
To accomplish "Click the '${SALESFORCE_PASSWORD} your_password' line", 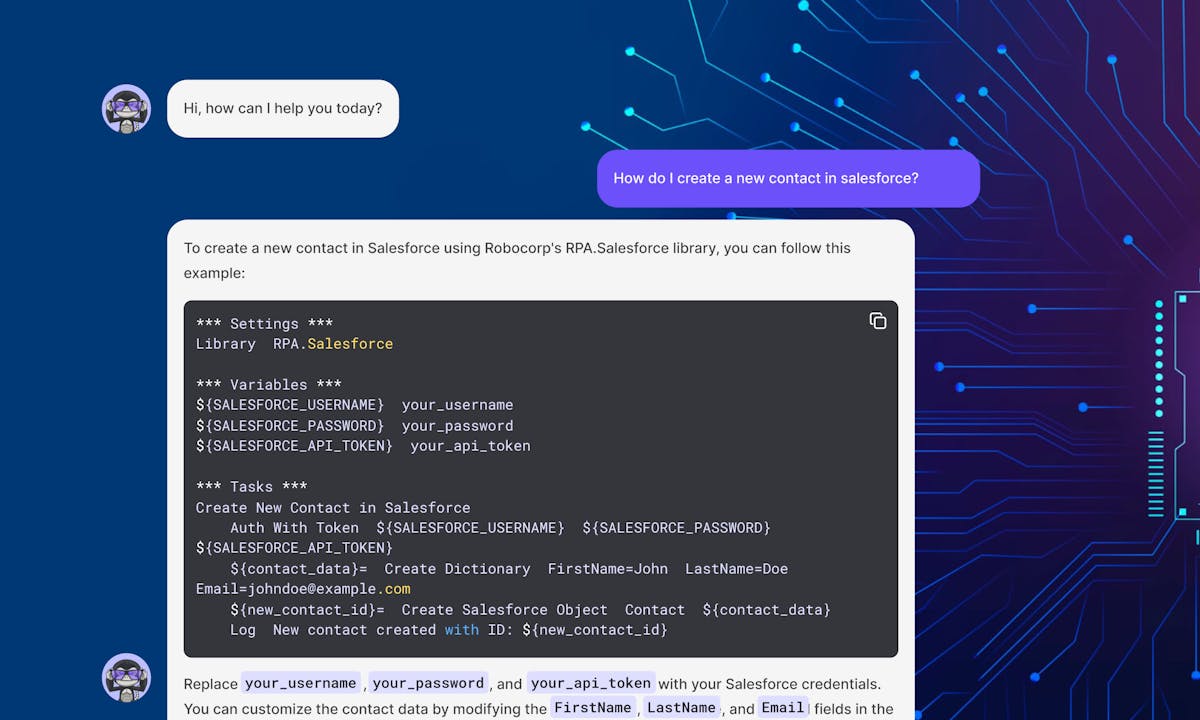I will [x=355, y=426].
